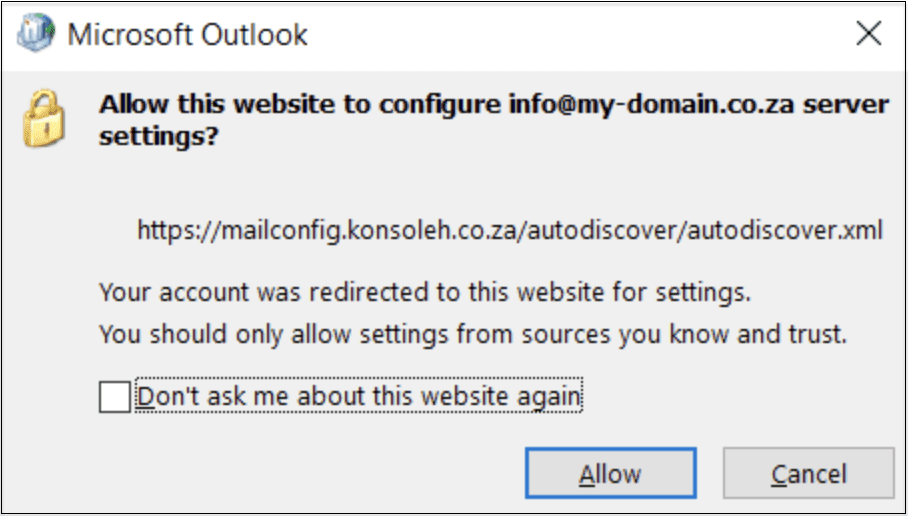The image size is (908, 516).
Task: Click "Don't ask me about this website again" label
Action: 358,397
